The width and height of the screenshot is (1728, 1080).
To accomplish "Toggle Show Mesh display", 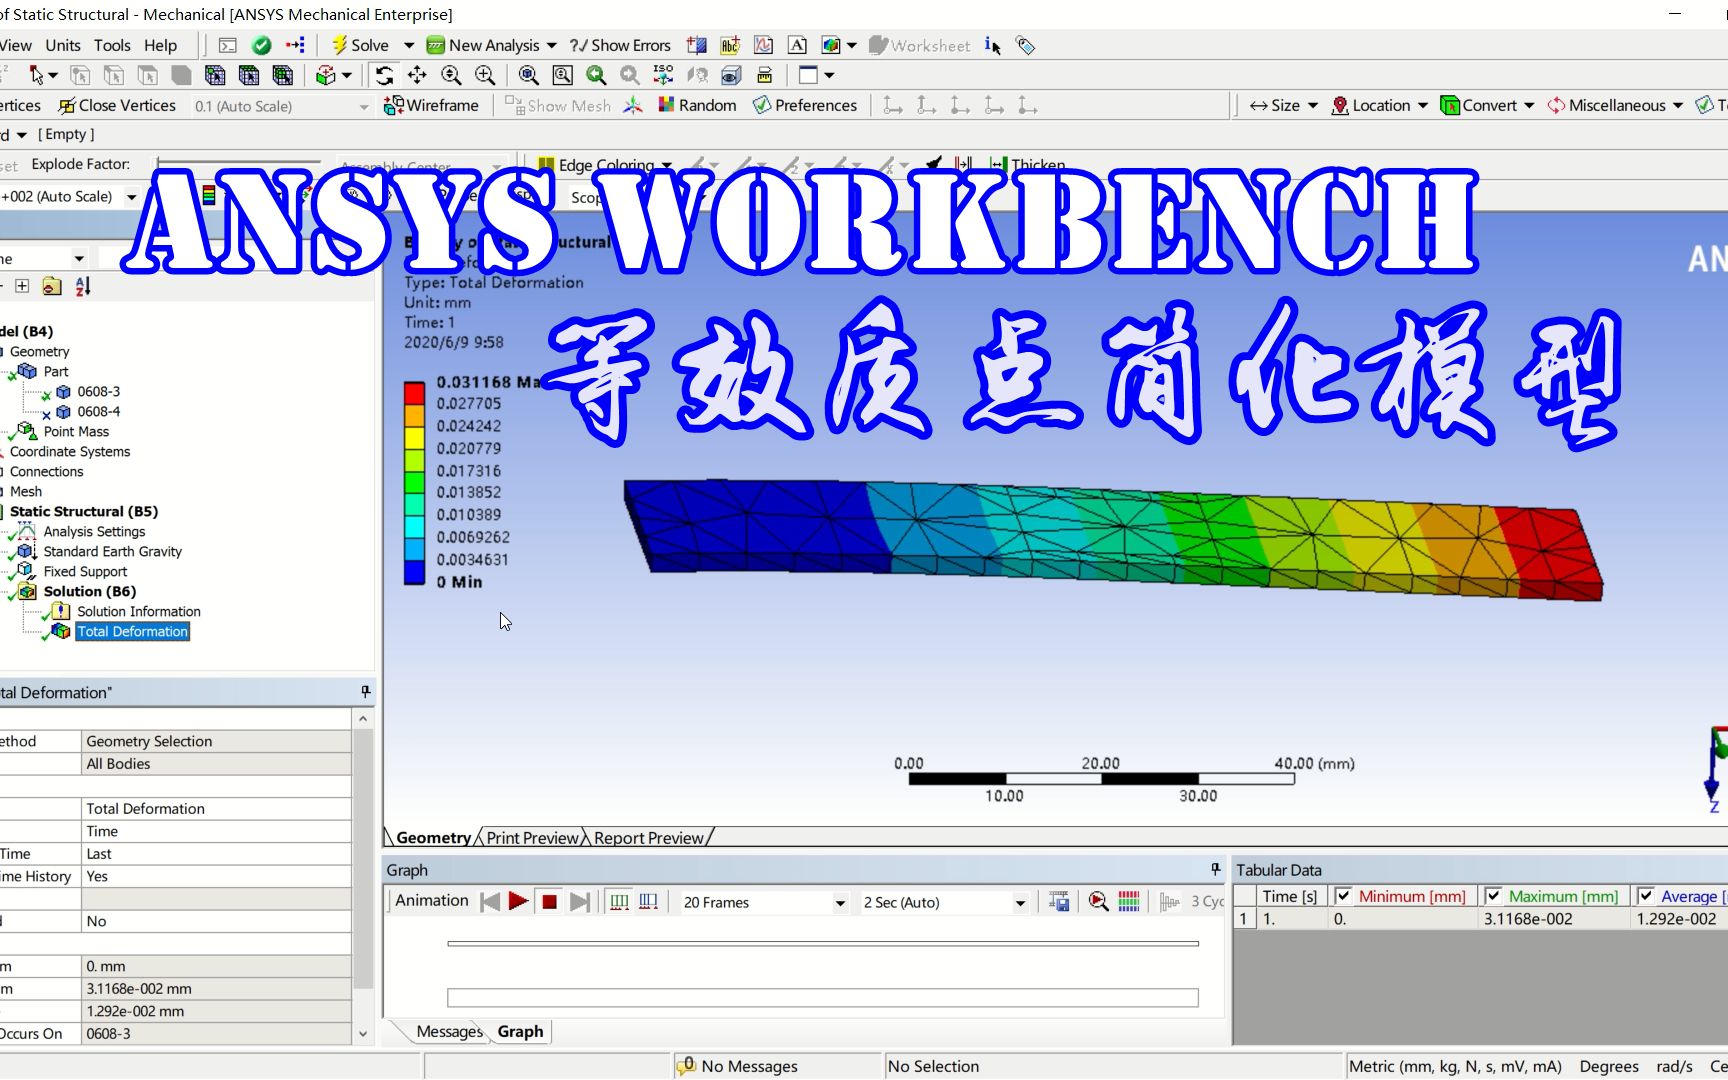I will [557, 105].
